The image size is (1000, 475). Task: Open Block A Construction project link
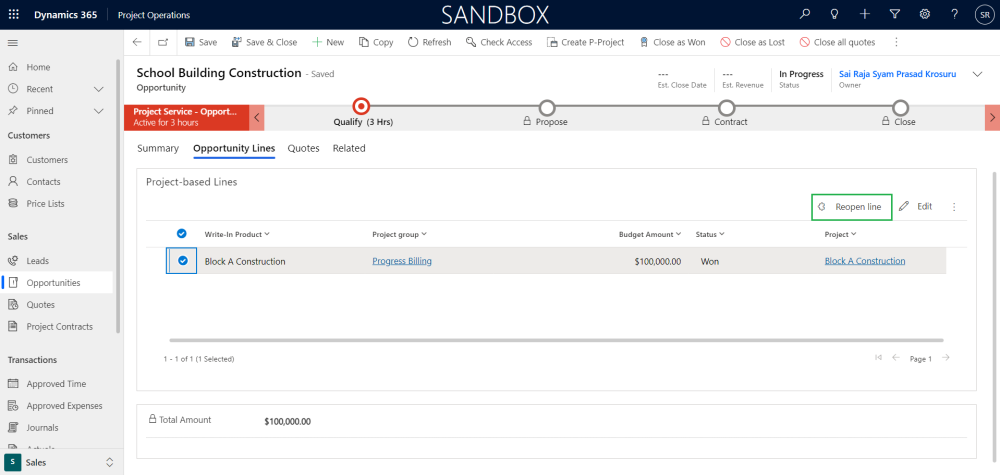pyautogui.click(x=865, y=261)
